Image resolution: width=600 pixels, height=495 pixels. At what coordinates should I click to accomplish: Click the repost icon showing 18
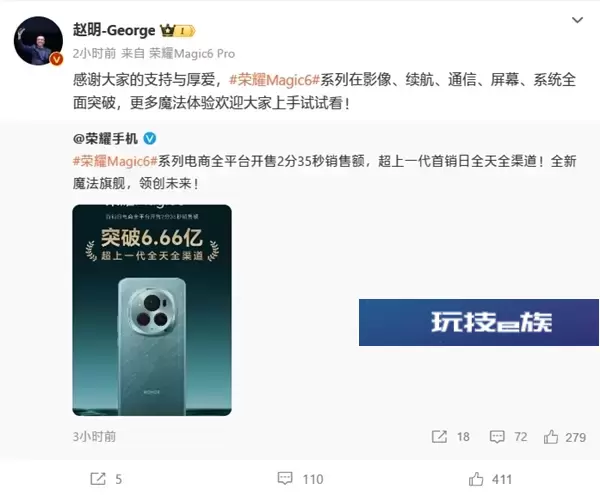[x=439, y=436]
